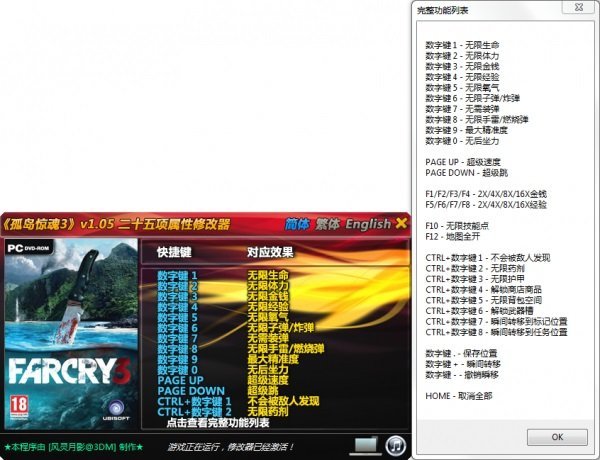Image resolution: width=600 pixels, height=460 pixels.
Task: Click the 对应效果 column header
Action: tap(270, 252)
